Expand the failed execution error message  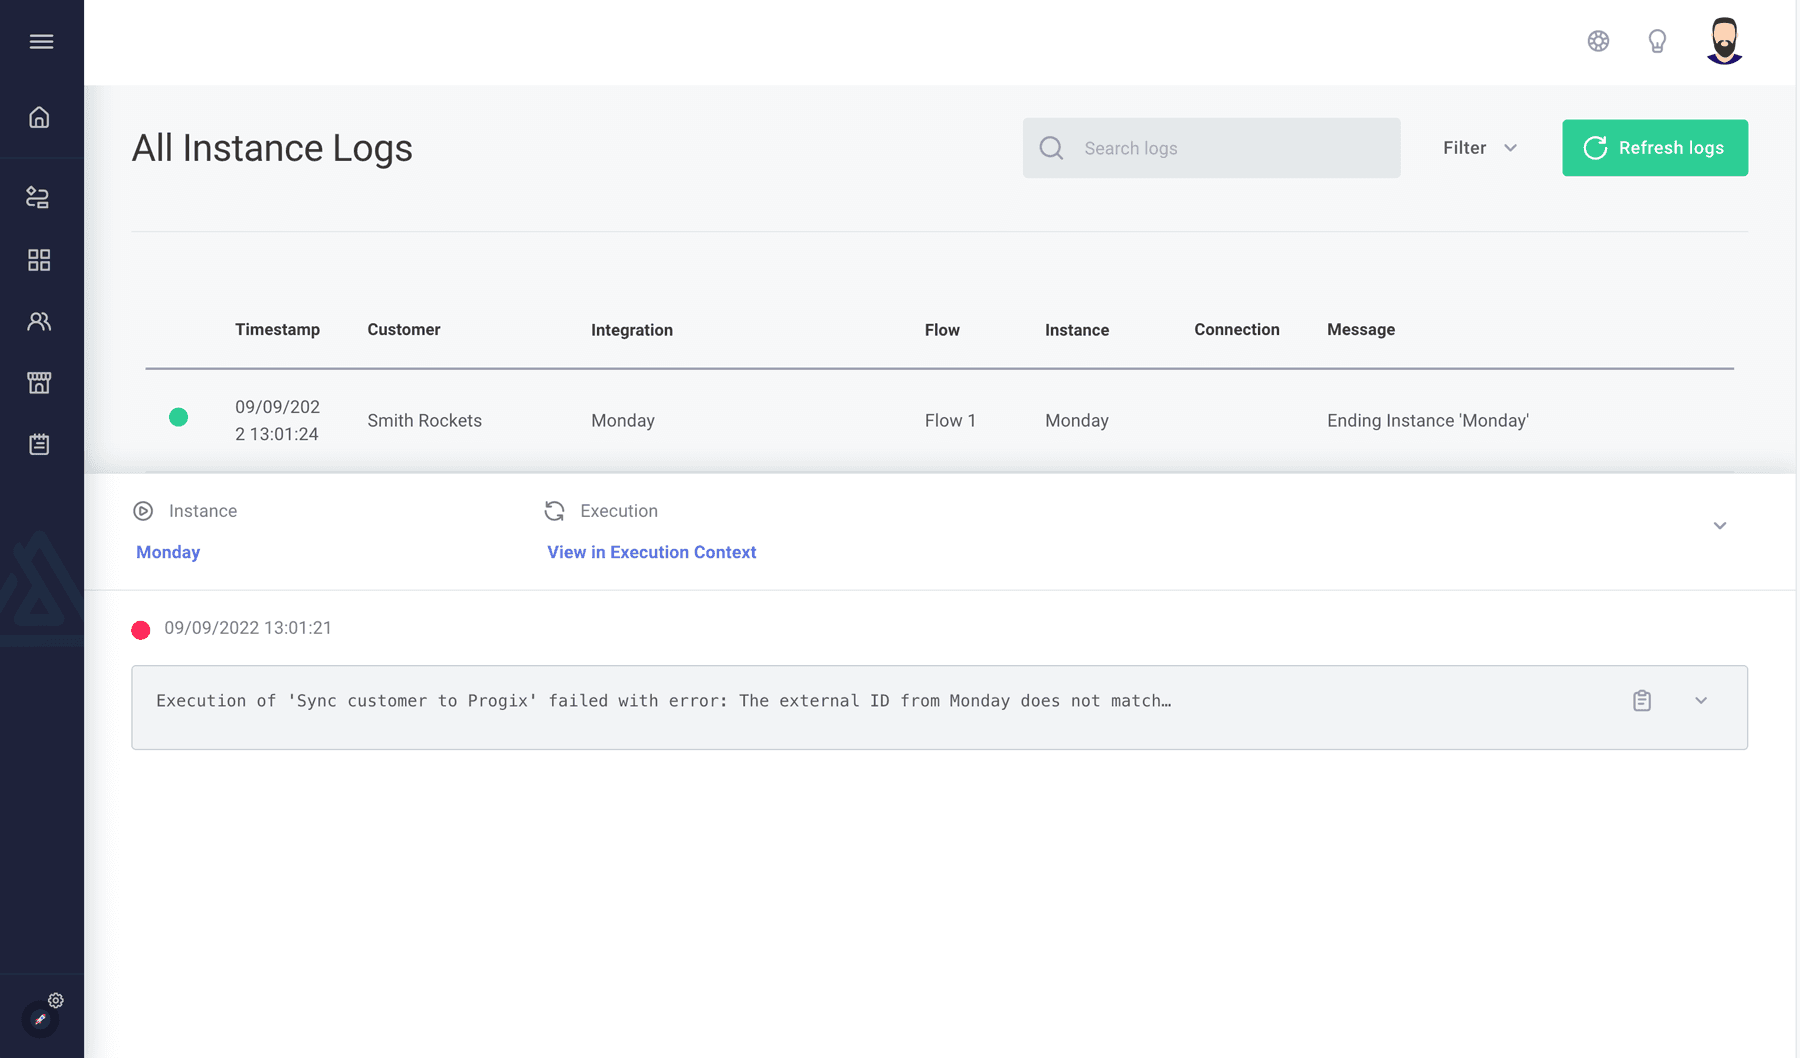(x=1701, y=701)
